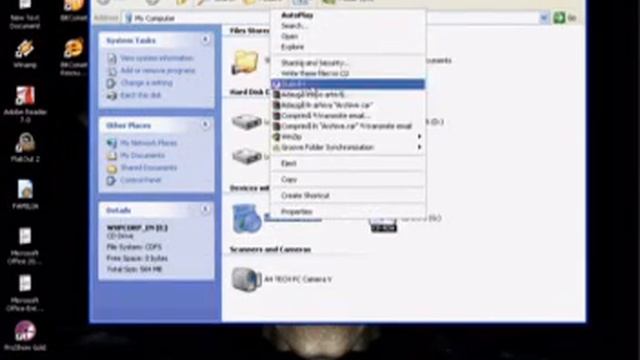Click View system information link
Screen dimensions: 640x360
[156, 58]
